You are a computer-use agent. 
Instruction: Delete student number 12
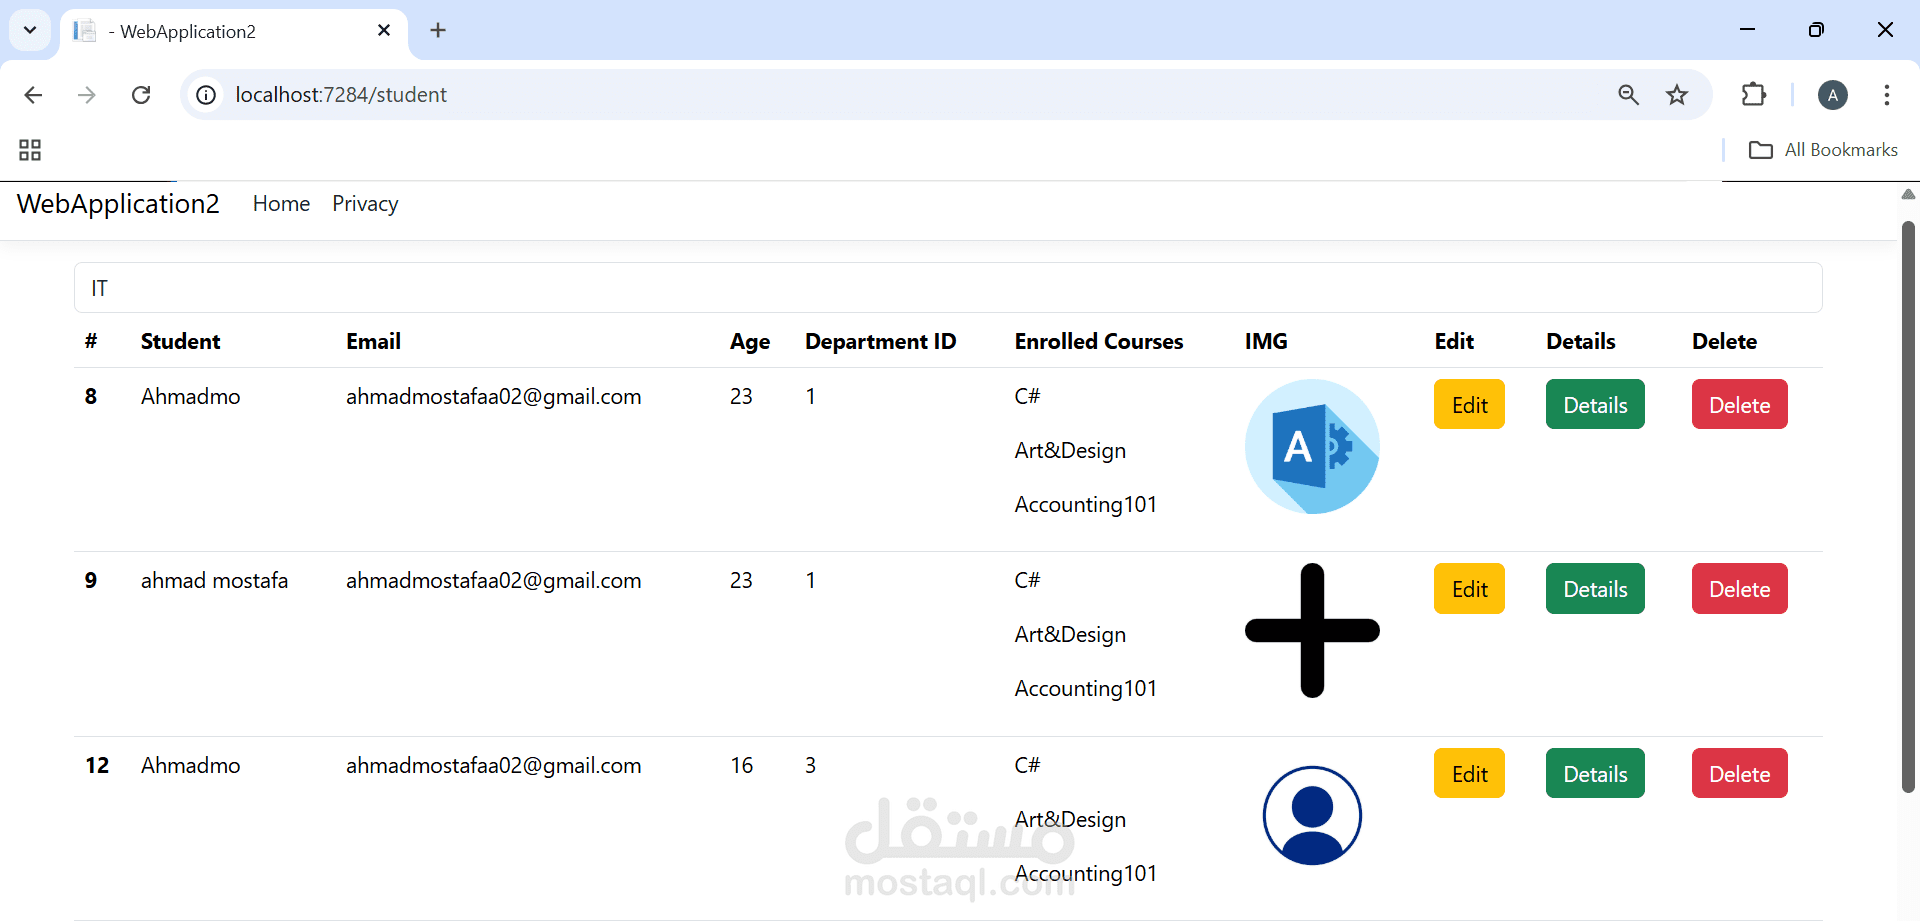[x=1739, y=774]
